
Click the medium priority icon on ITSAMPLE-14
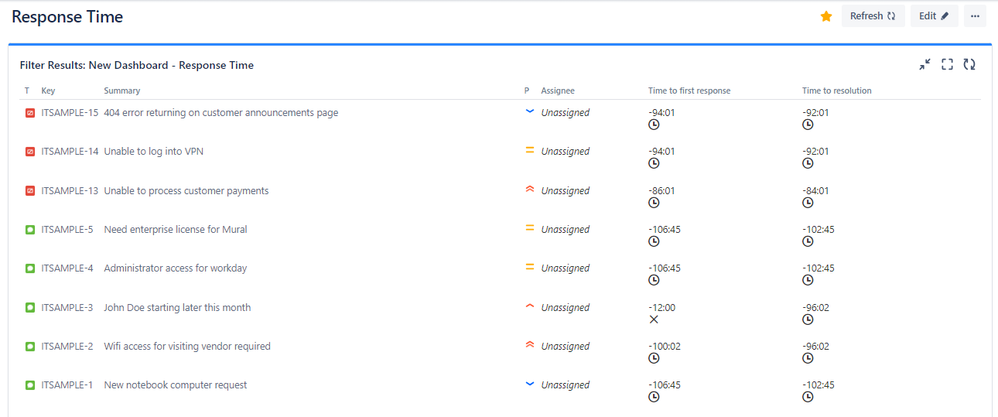click(529, 151)
